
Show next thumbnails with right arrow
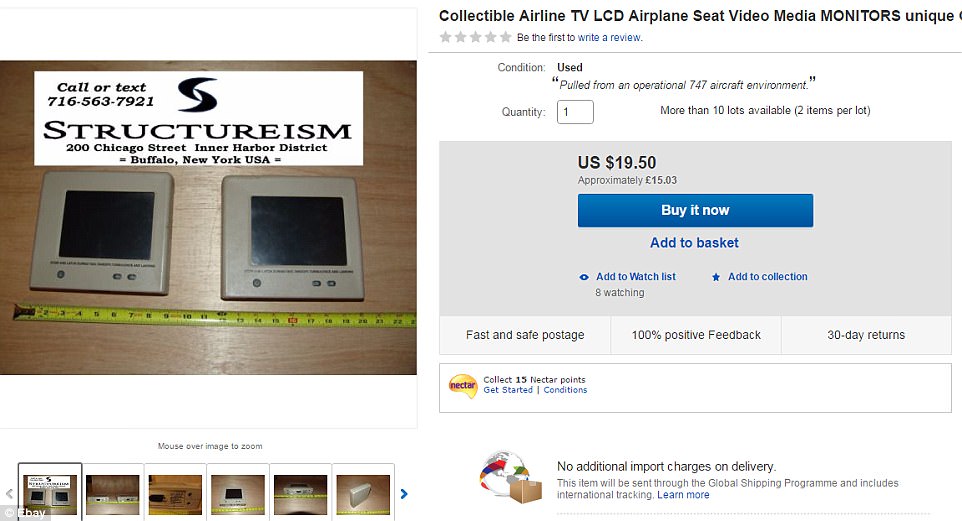pyautogui.click(x=404, y=493)
